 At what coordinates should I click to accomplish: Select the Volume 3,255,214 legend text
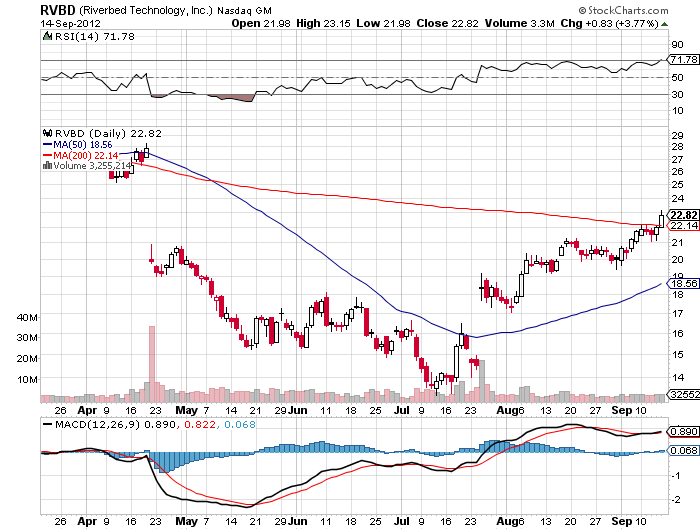92,166
